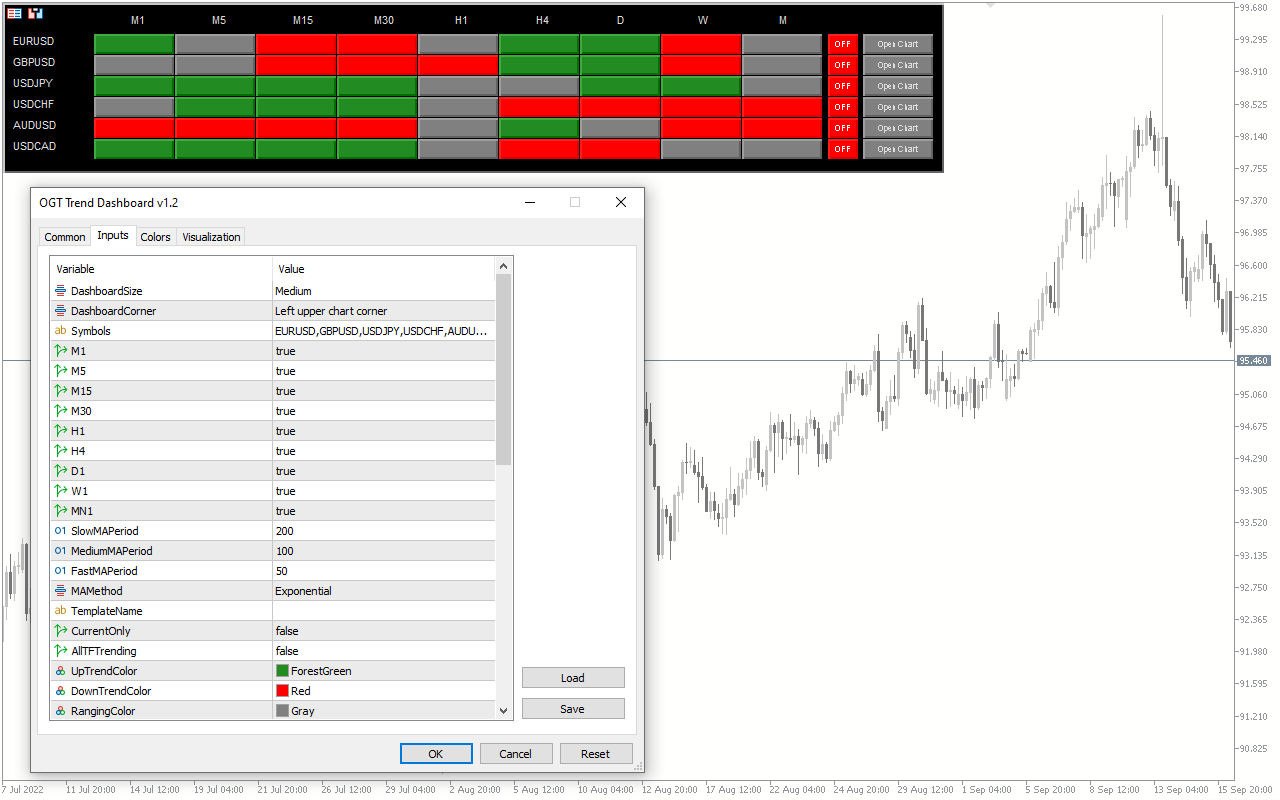
Task: Click Open Chart for USDCAD
Action: click(x=898, y=149)
